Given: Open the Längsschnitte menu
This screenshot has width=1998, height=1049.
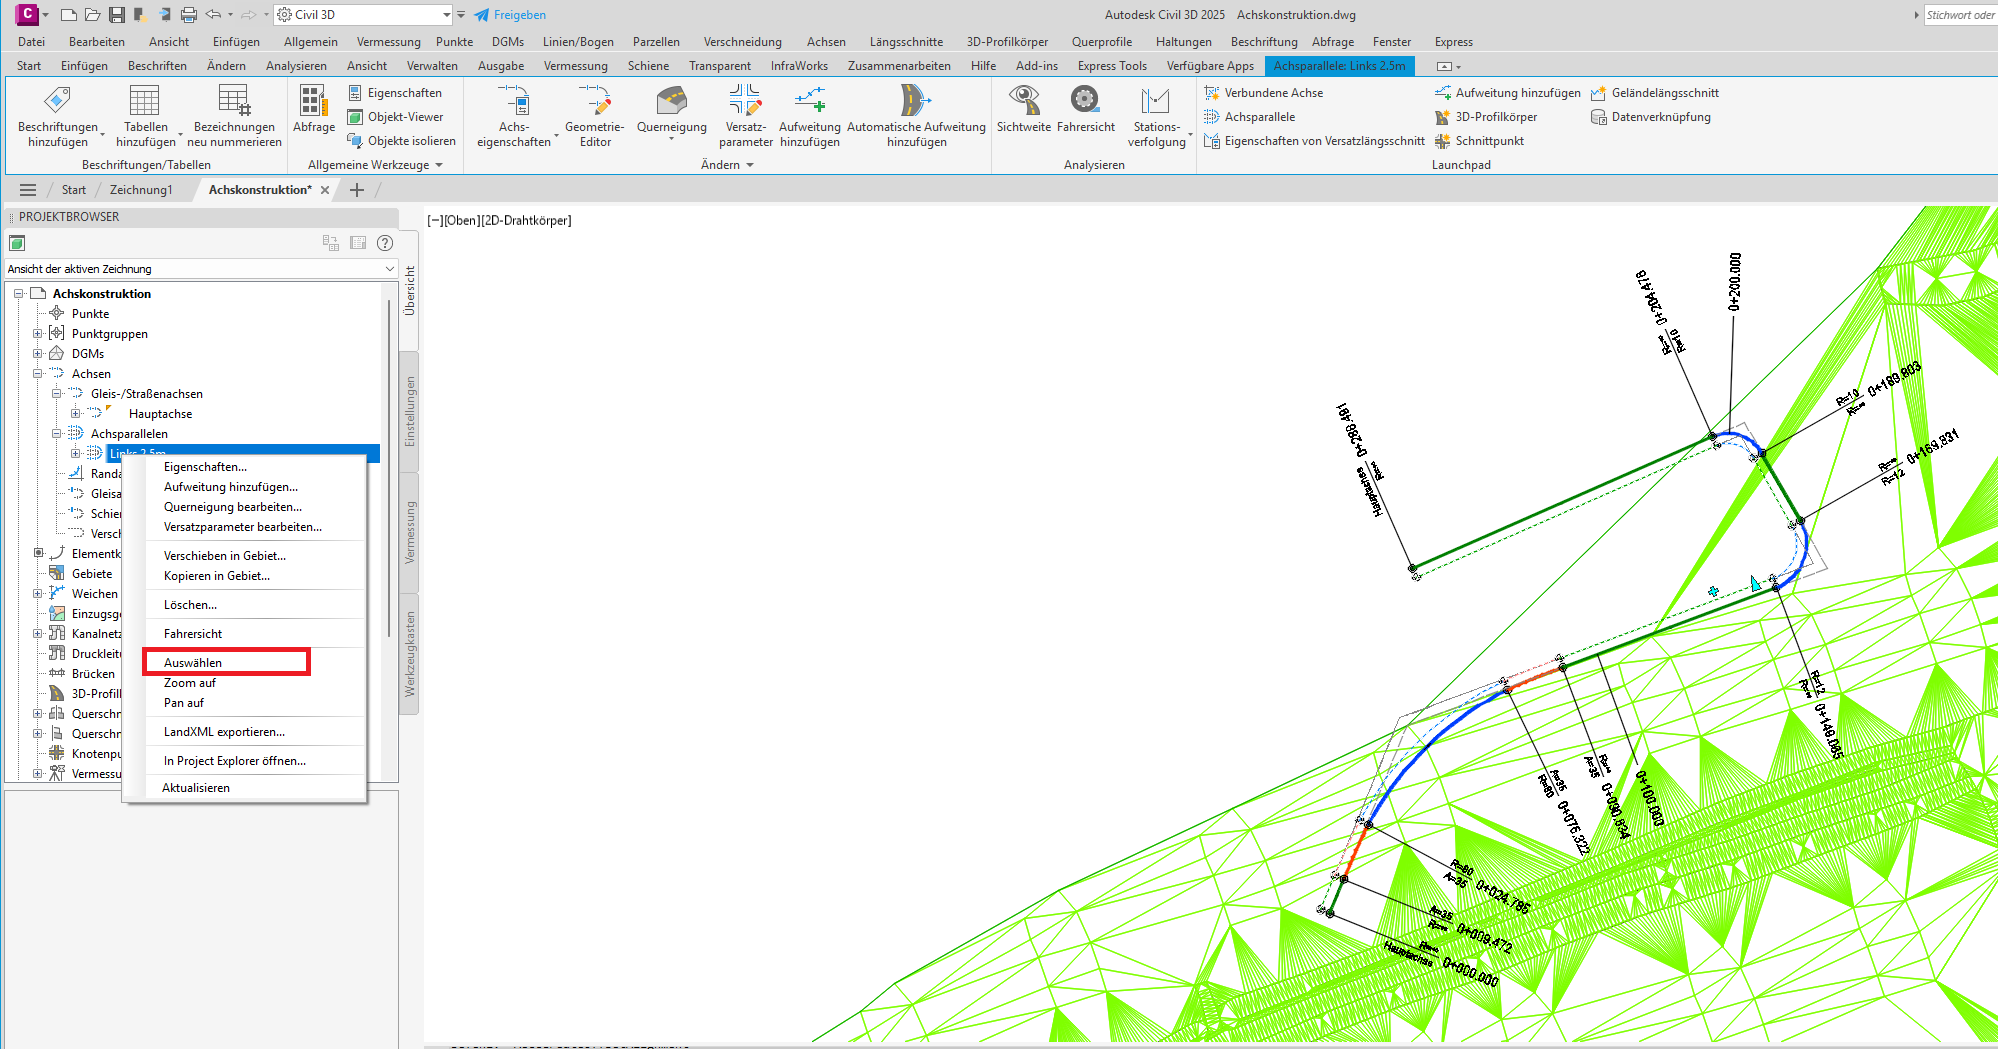Looking at the screenshot, I should [x=906, y=42].
